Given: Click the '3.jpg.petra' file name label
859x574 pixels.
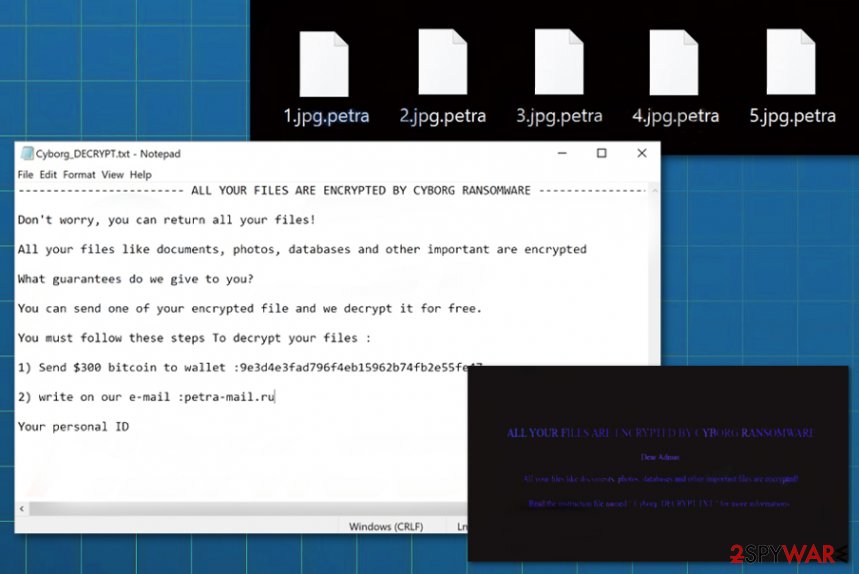Looking at the screenshot, I should [x=559, y=116].
